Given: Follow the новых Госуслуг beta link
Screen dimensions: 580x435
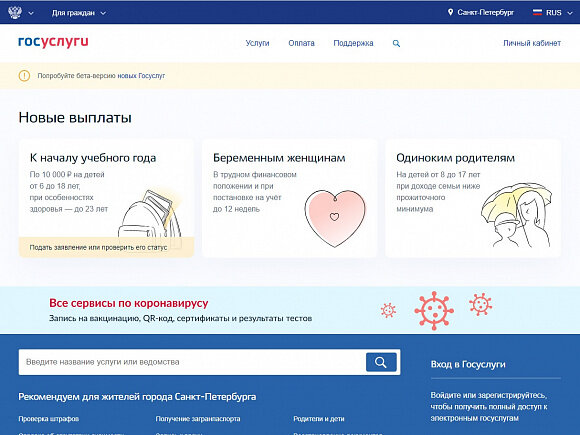Looking at the screenshot, I should [141, 76].
